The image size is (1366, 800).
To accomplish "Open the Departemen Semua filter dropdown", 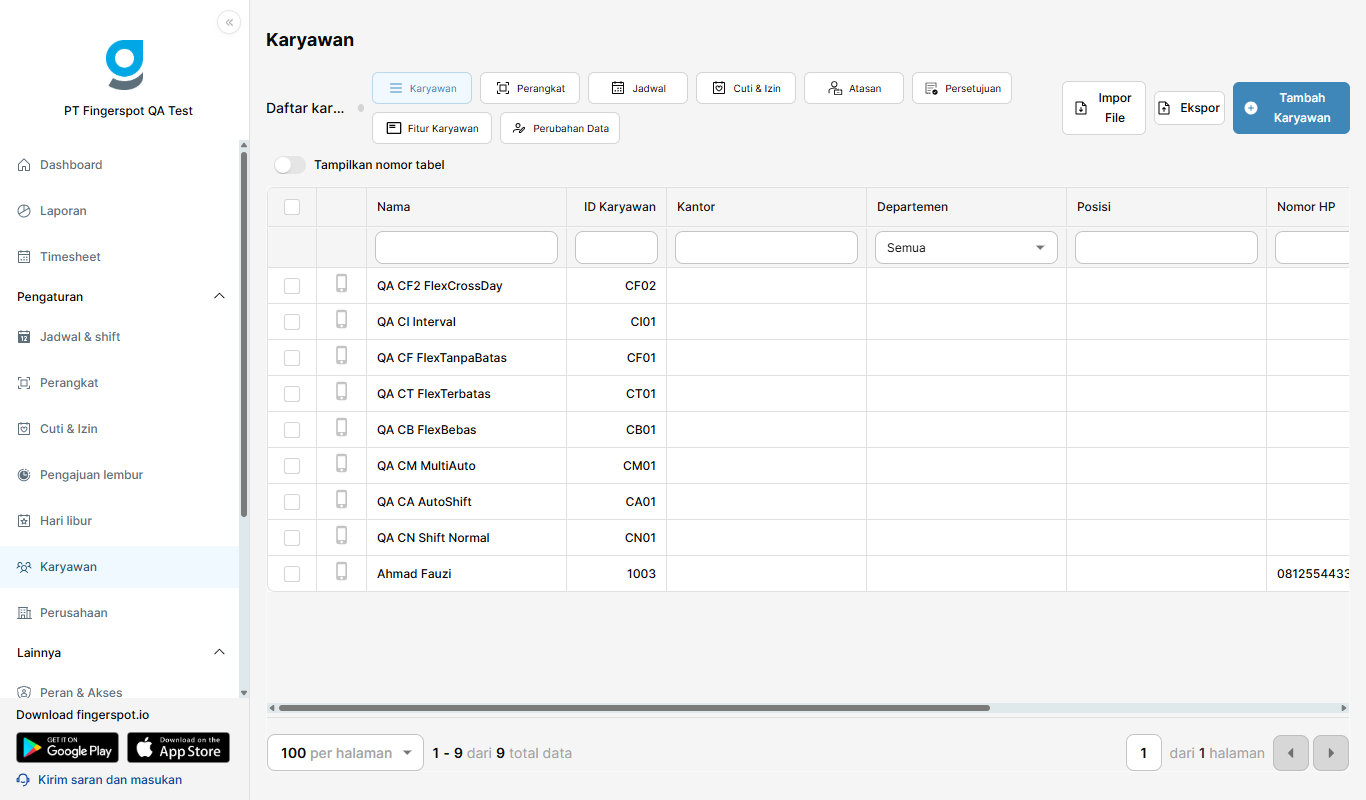I will (x=966, y=248).
